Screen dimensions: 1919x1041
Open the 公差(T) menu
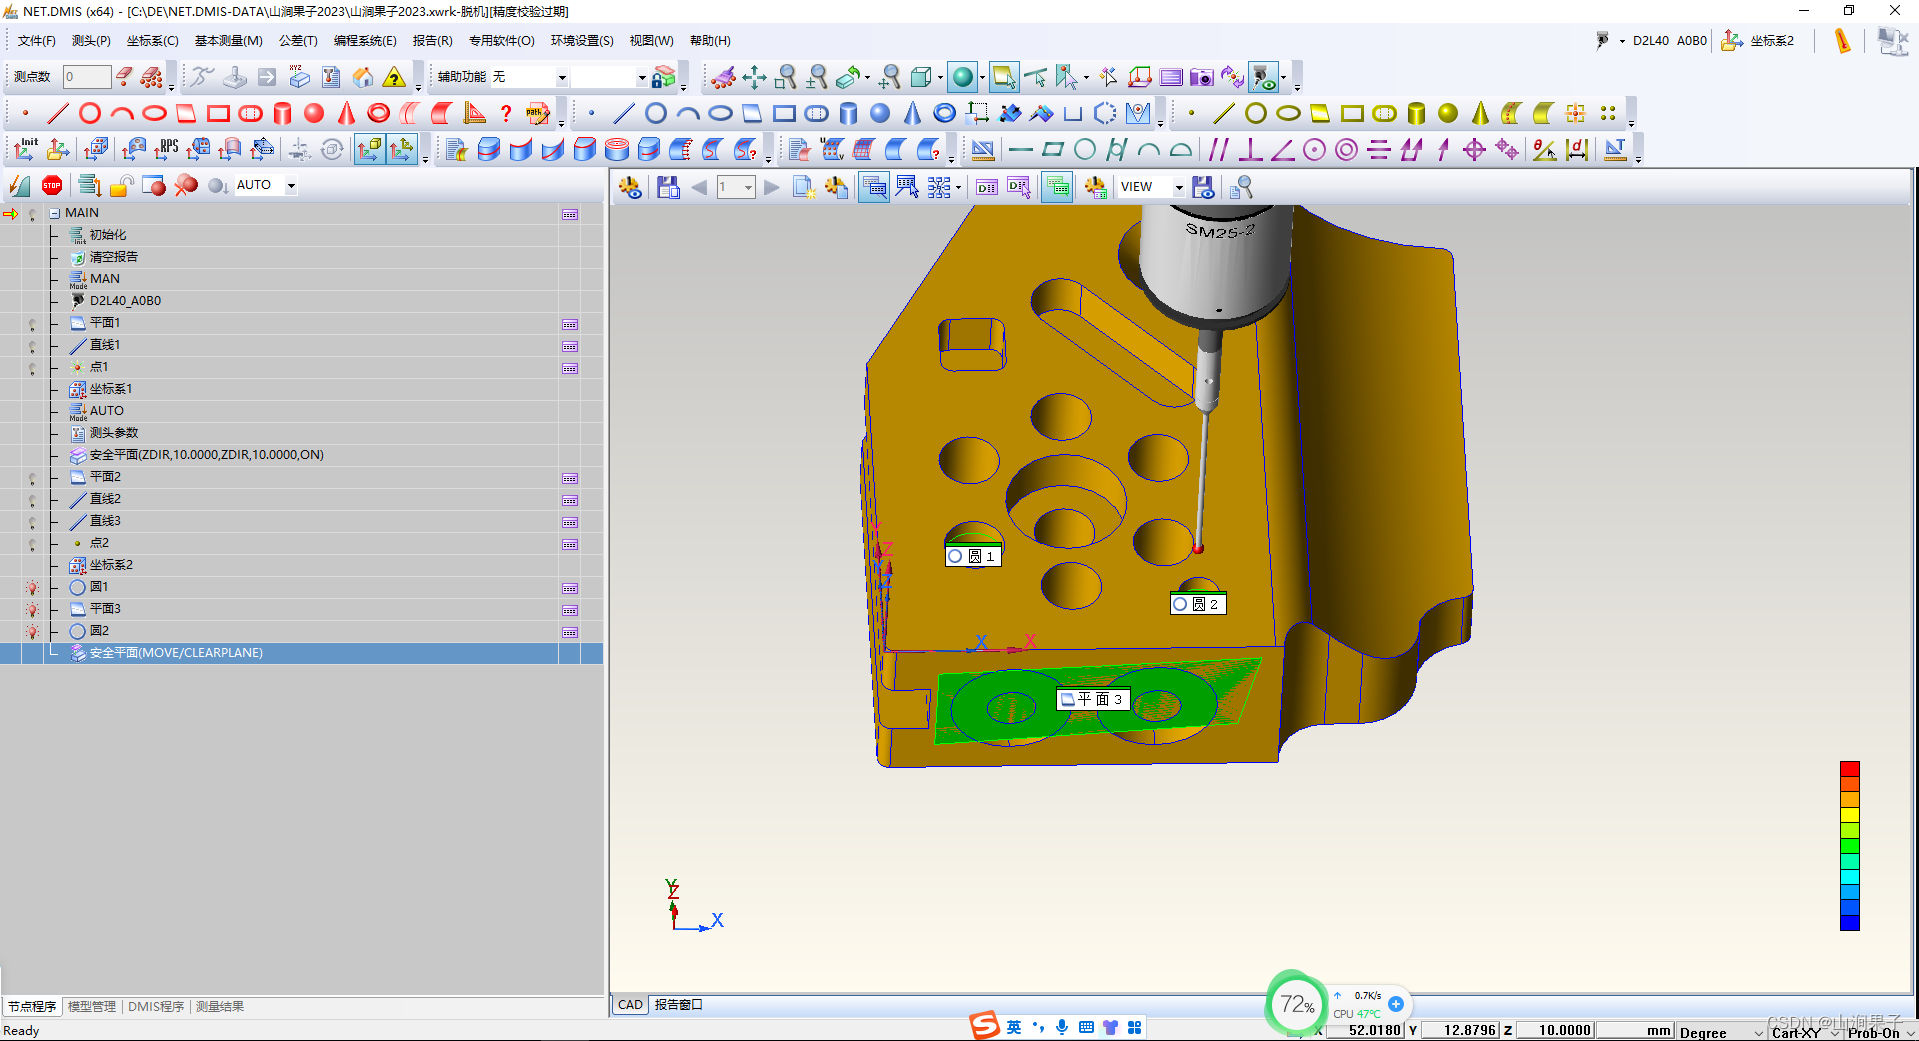[298, 41]
